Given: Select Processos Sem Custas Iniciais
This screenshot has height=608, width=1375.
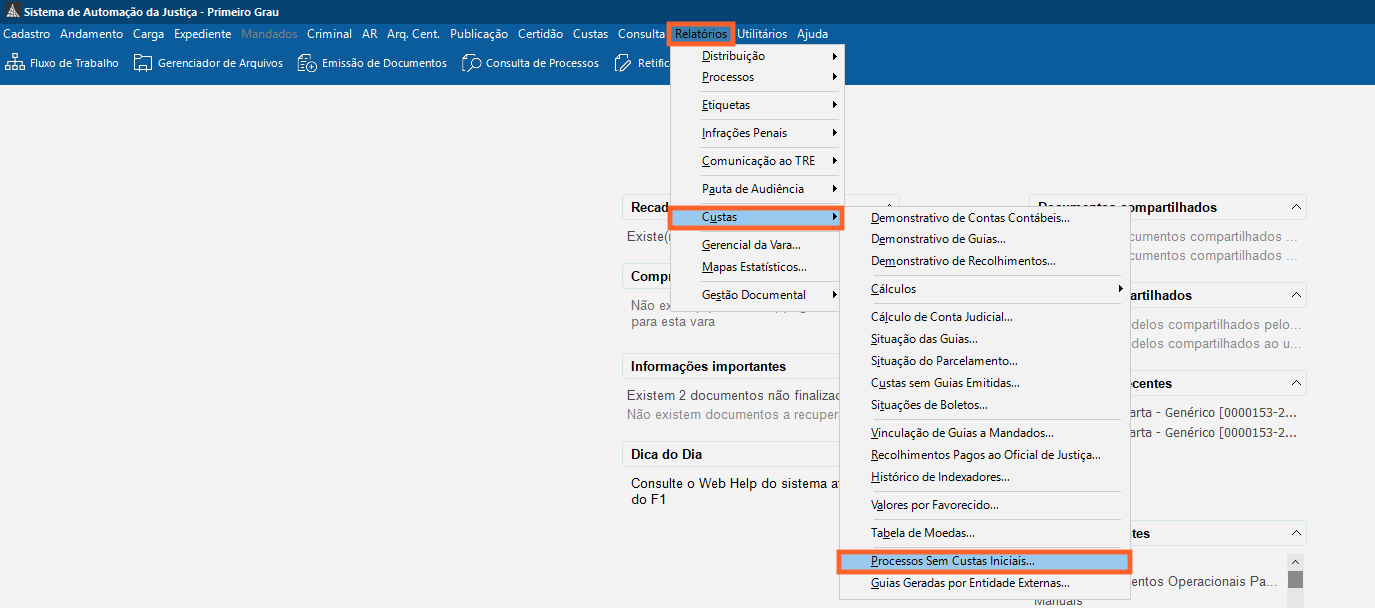Looking at the screenshot, I should (952, 562).
